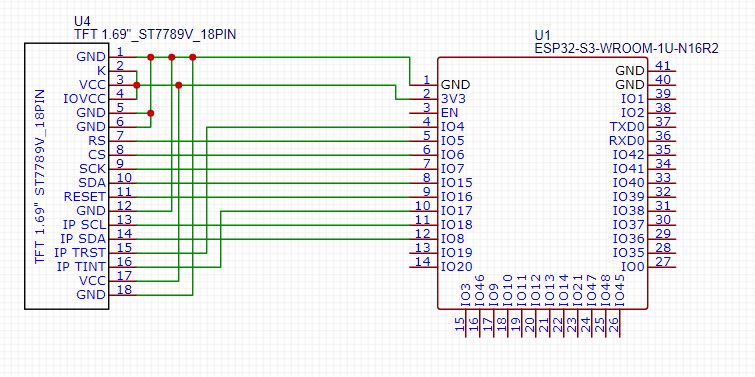Click the IO0 pin label on U1
Screen dimensions: 755x377
coord(632,266)
